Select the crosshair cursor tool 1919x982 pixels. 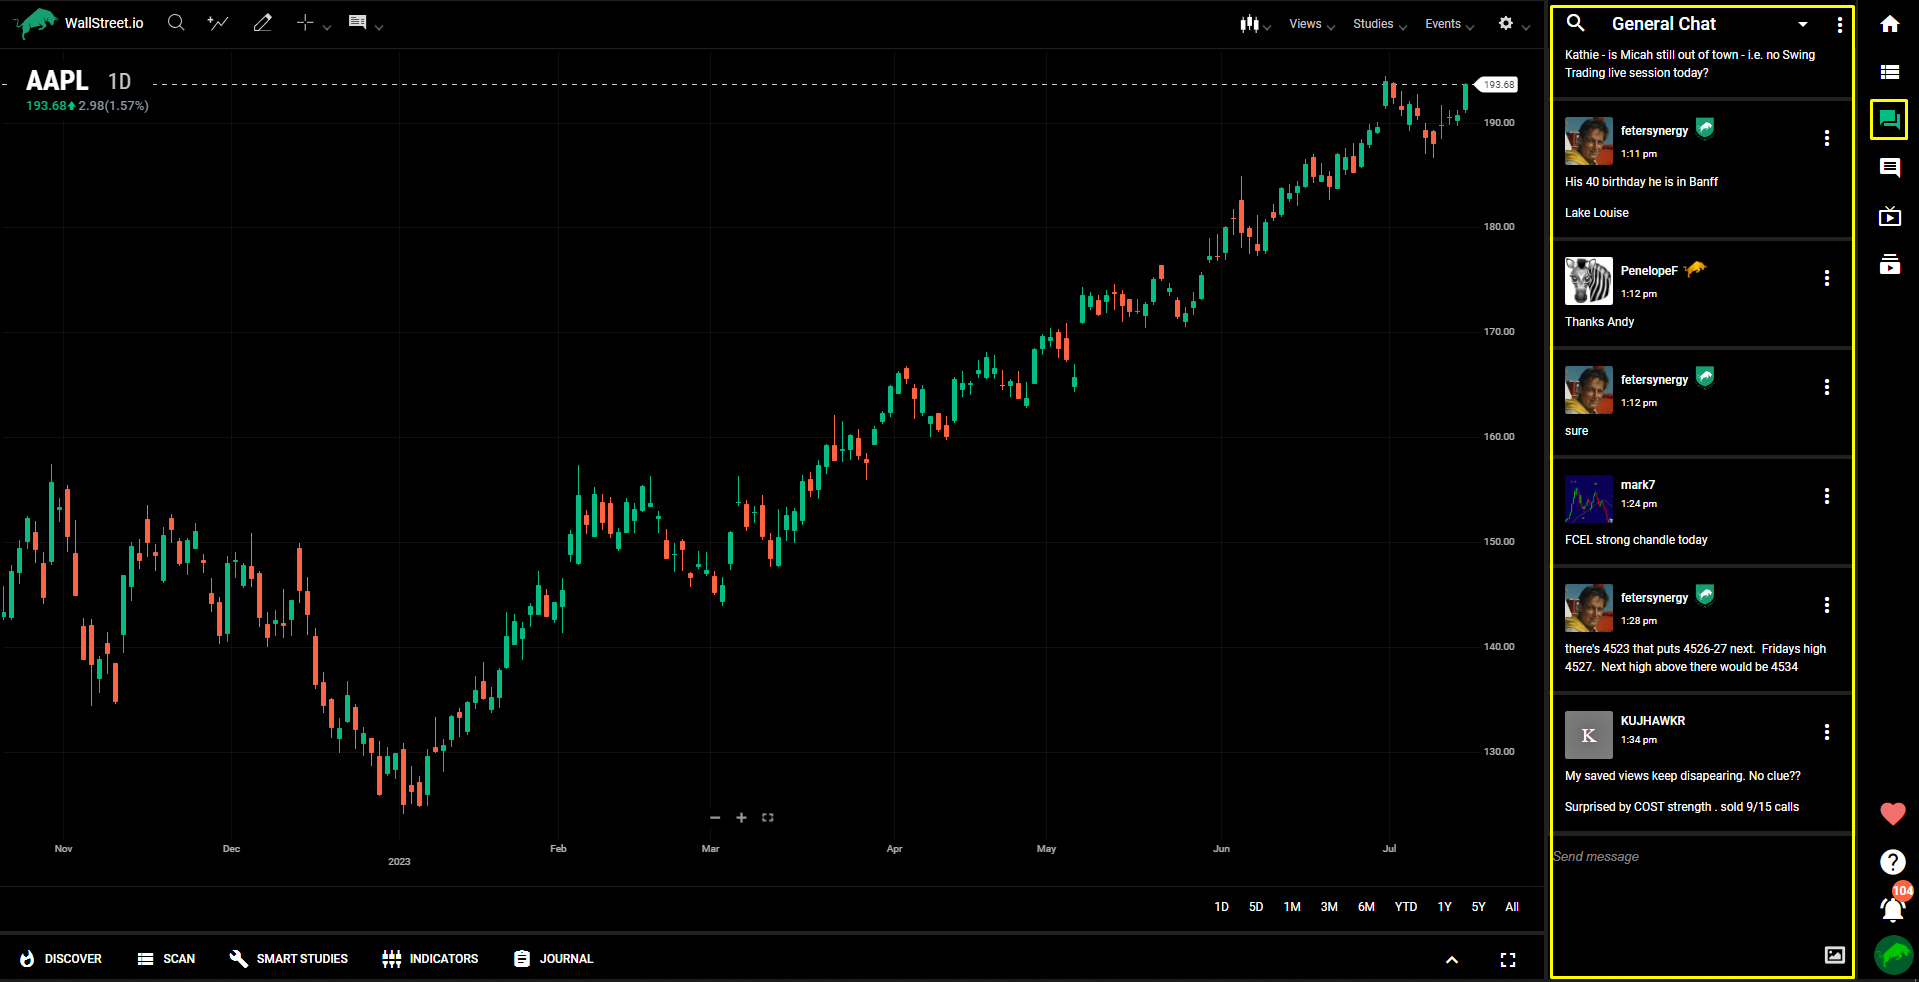(305, 22)
